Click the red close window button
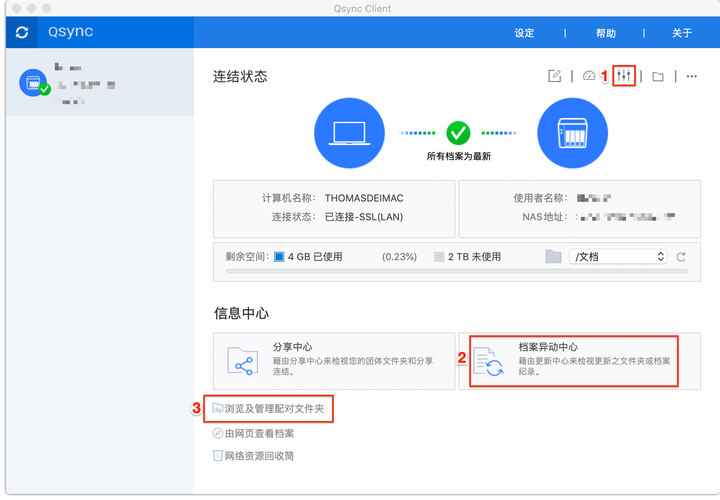Image resolution: width=720 pixels, height=500 pixels. point(17,8)
